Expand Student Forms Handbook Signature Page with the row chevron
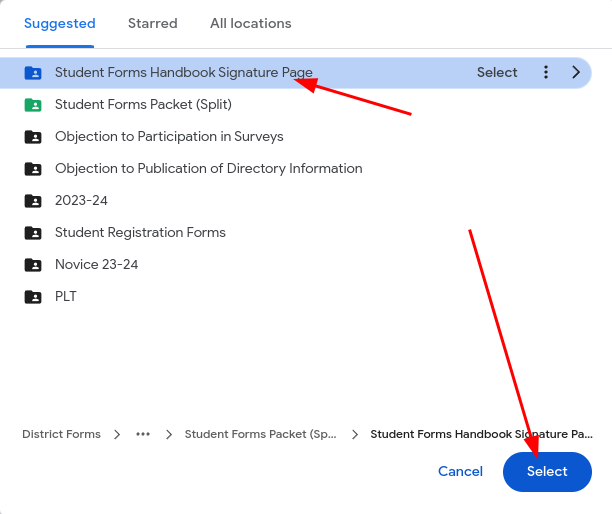612x514 pixels. pos(576,72)
